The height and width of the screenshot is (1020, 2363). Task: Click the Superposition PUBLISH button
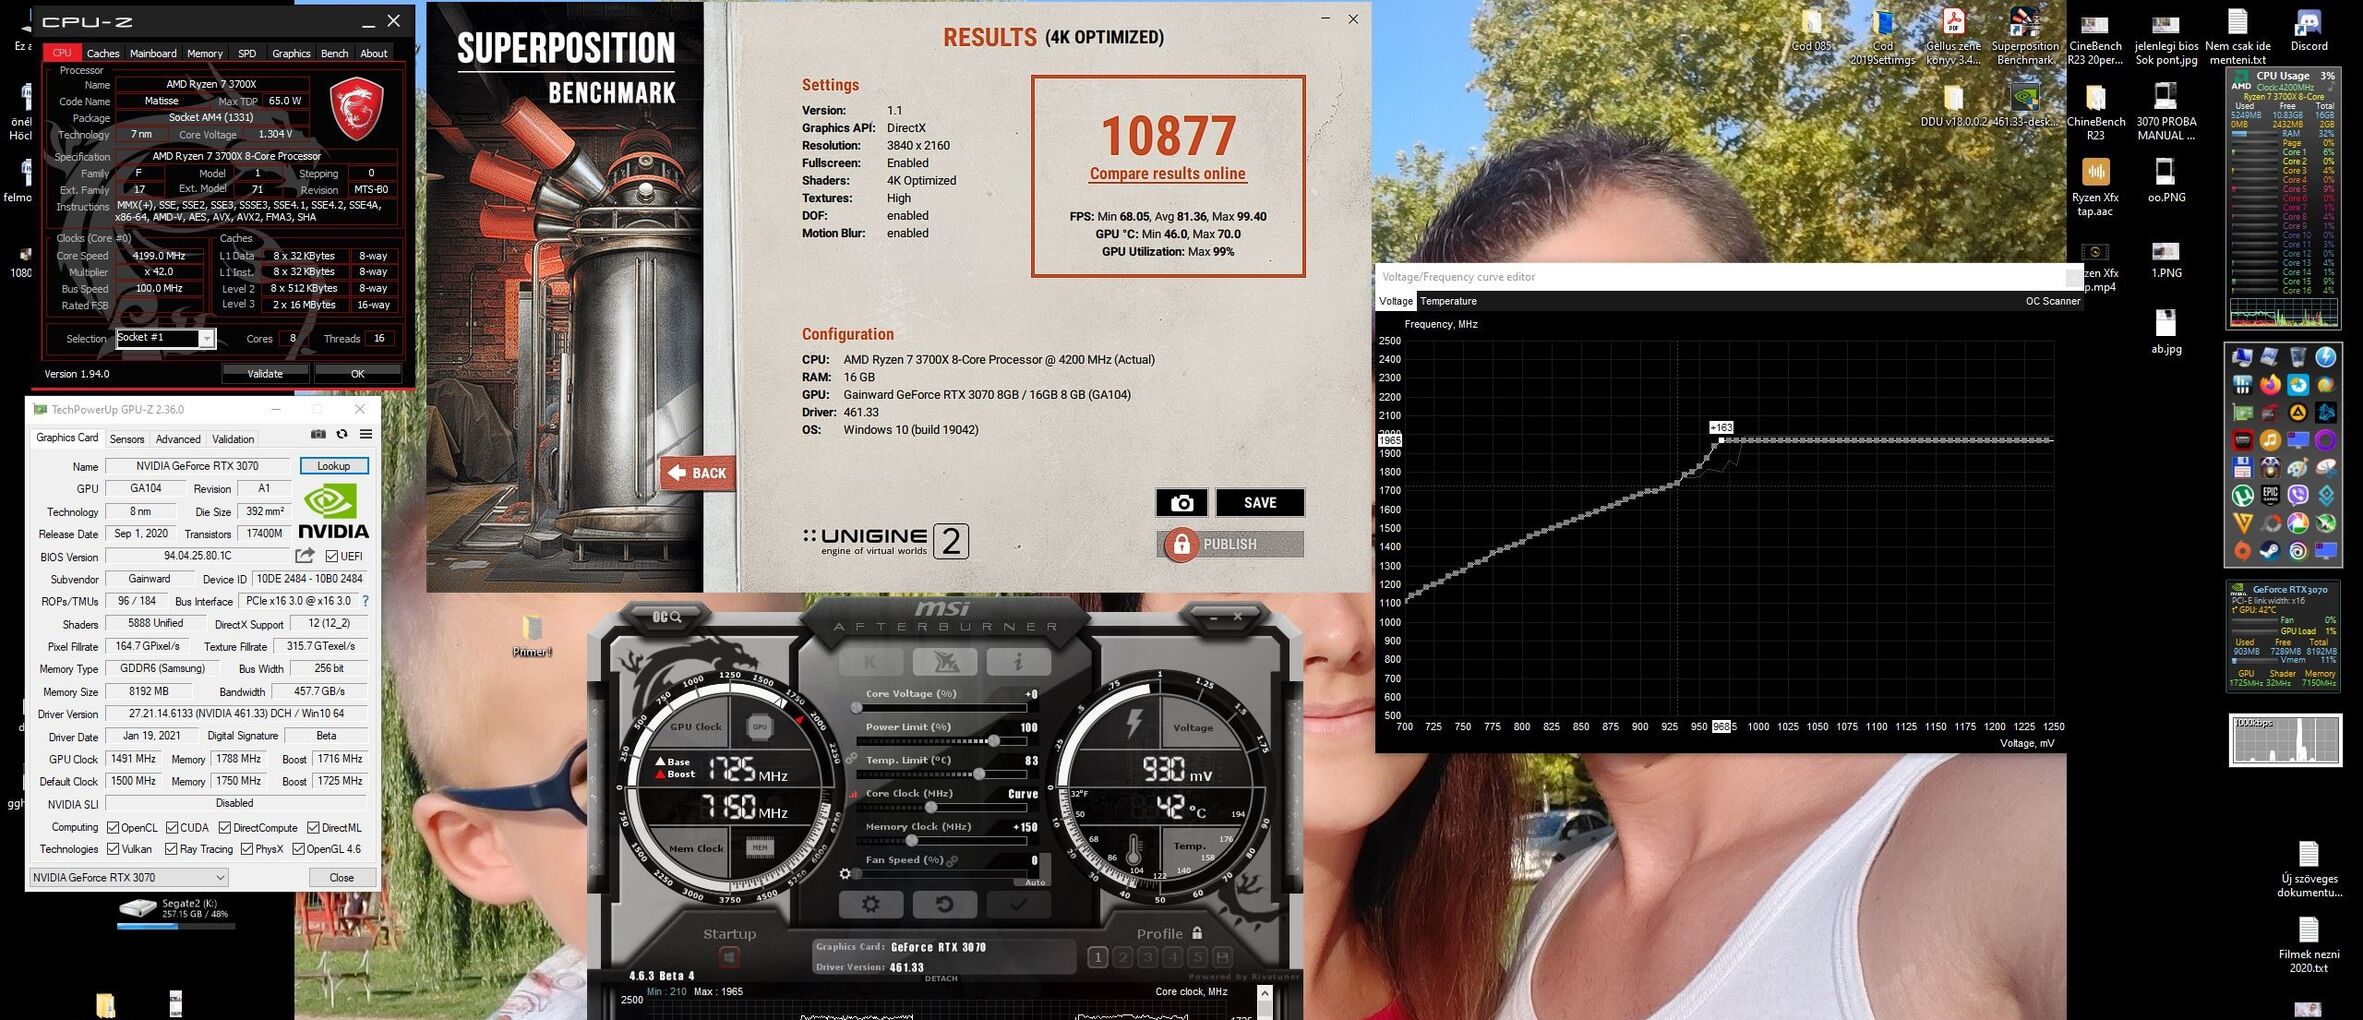click(1231, 544)
